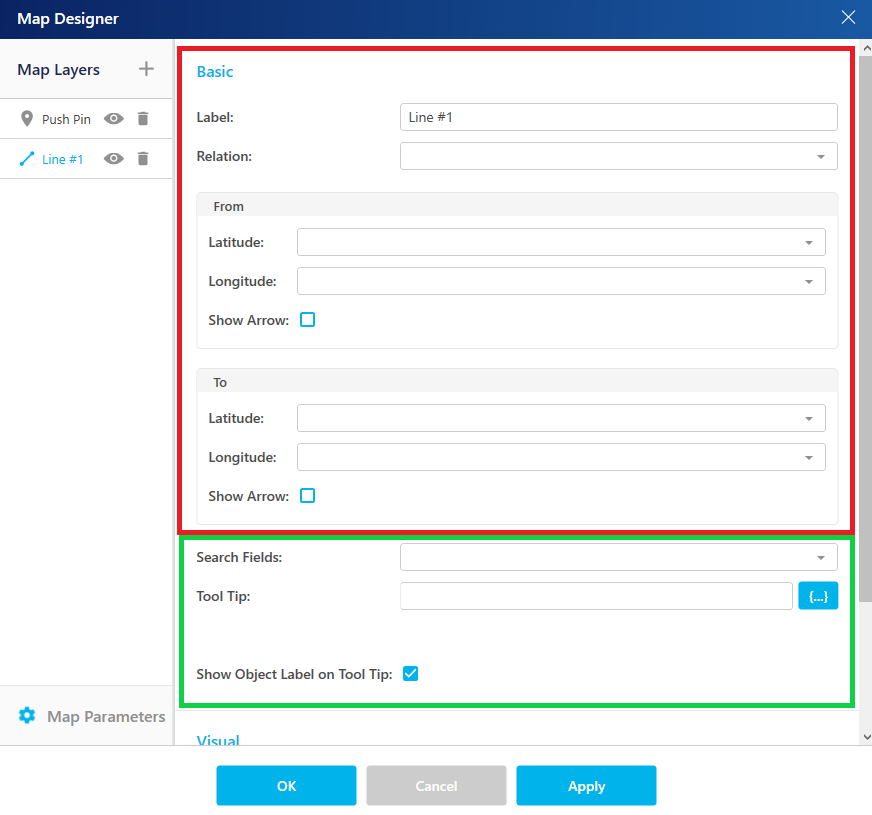
Task: Click the Cancel button
Action: tap(436, 786)
